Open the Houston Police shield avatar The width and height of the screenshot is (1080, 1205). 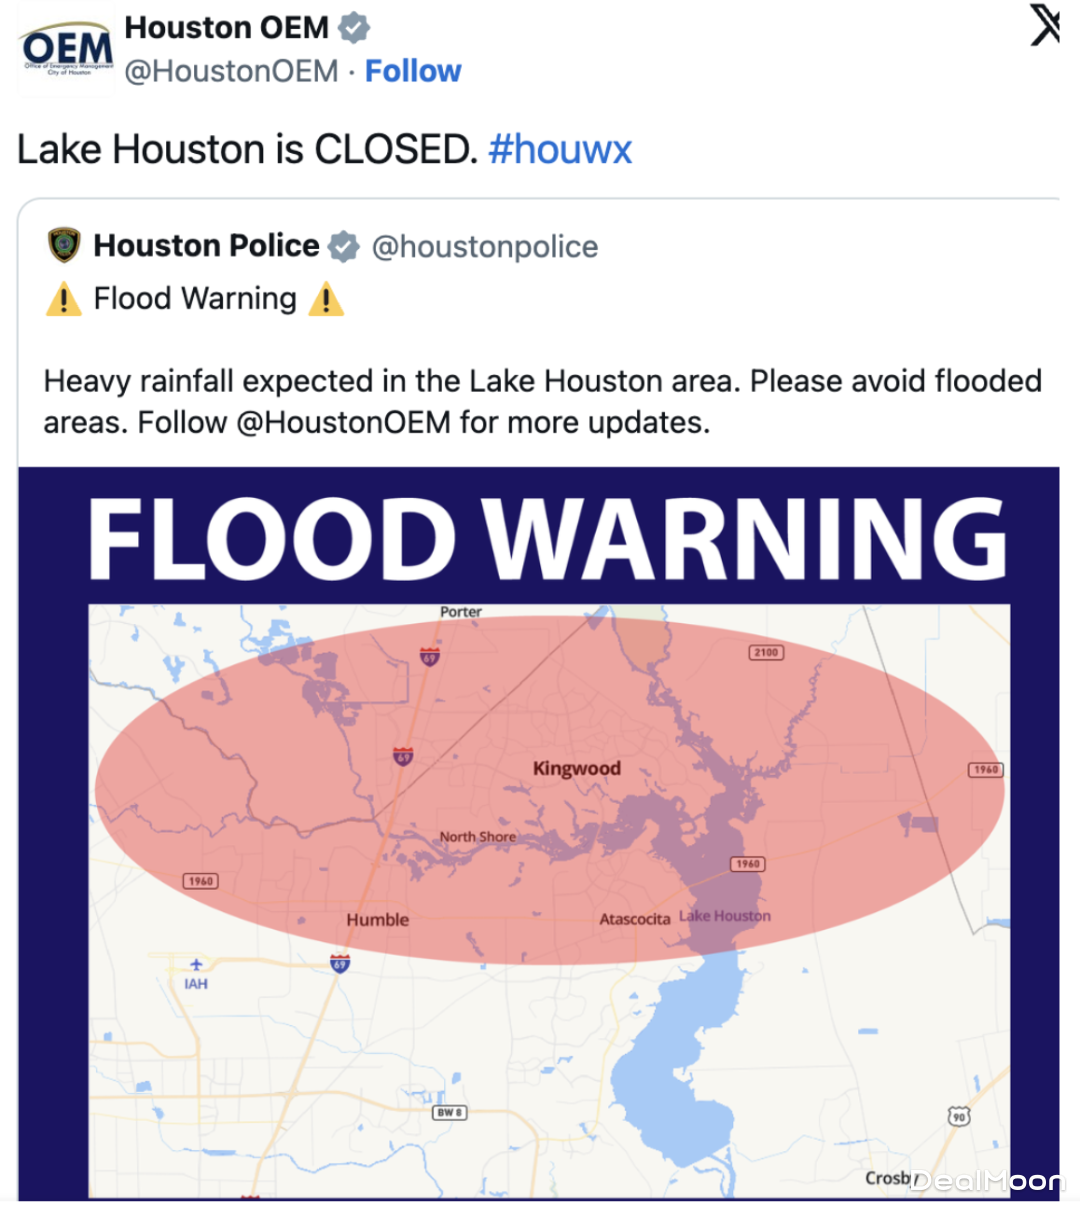pos(64,245)
